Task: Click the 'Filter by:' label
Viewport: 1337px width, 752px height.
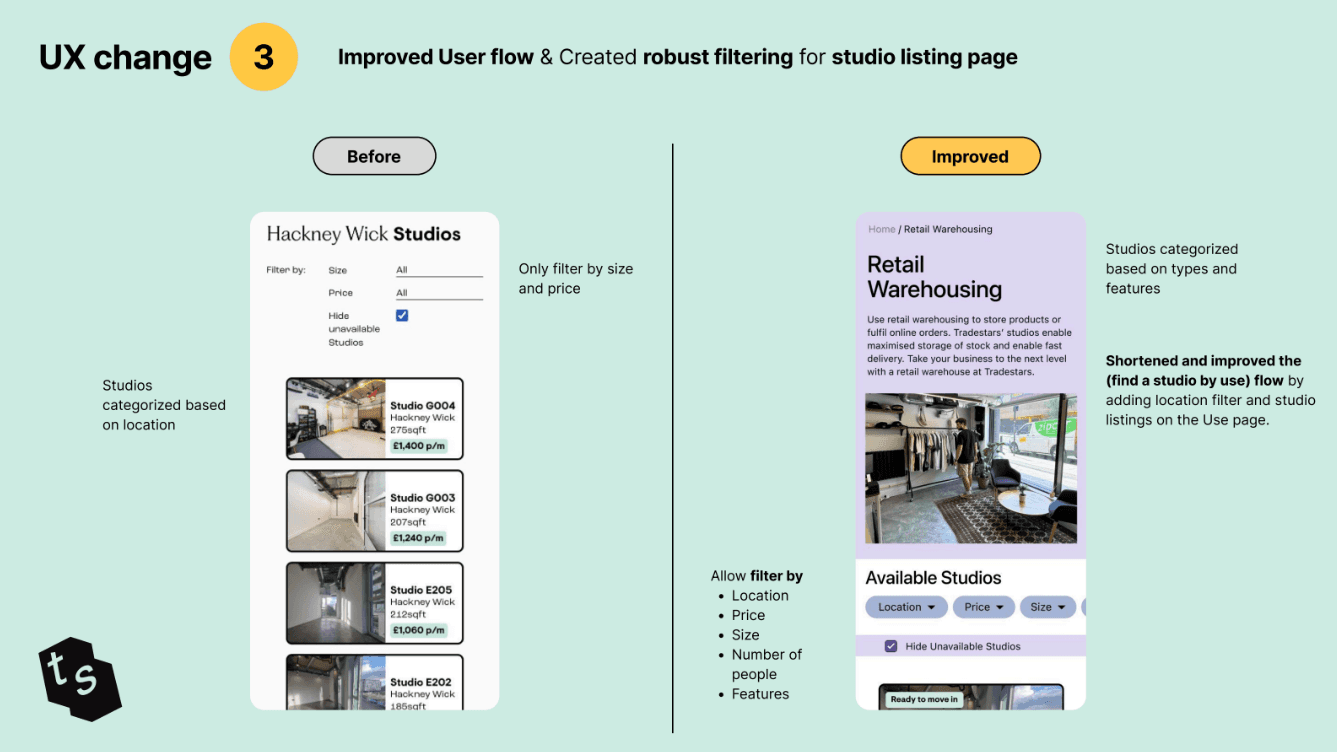Action: (x=286, y=270)
